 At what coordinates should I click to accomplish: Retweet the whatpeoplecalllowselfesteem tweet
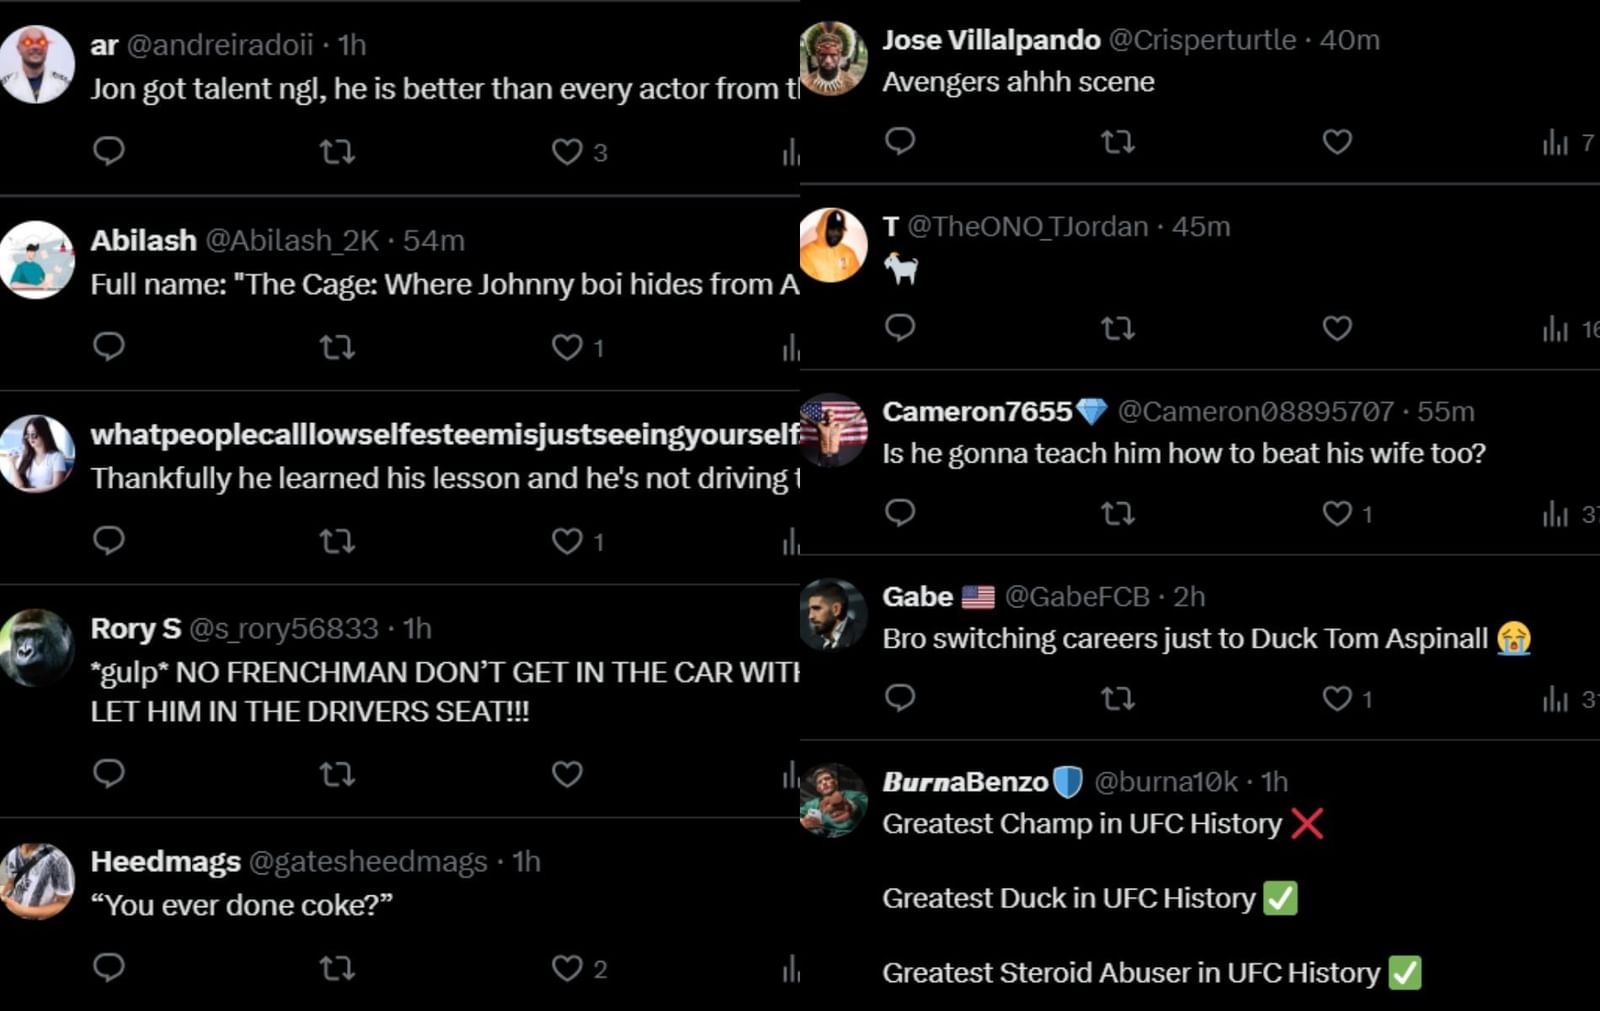click(x=337, y=542)
